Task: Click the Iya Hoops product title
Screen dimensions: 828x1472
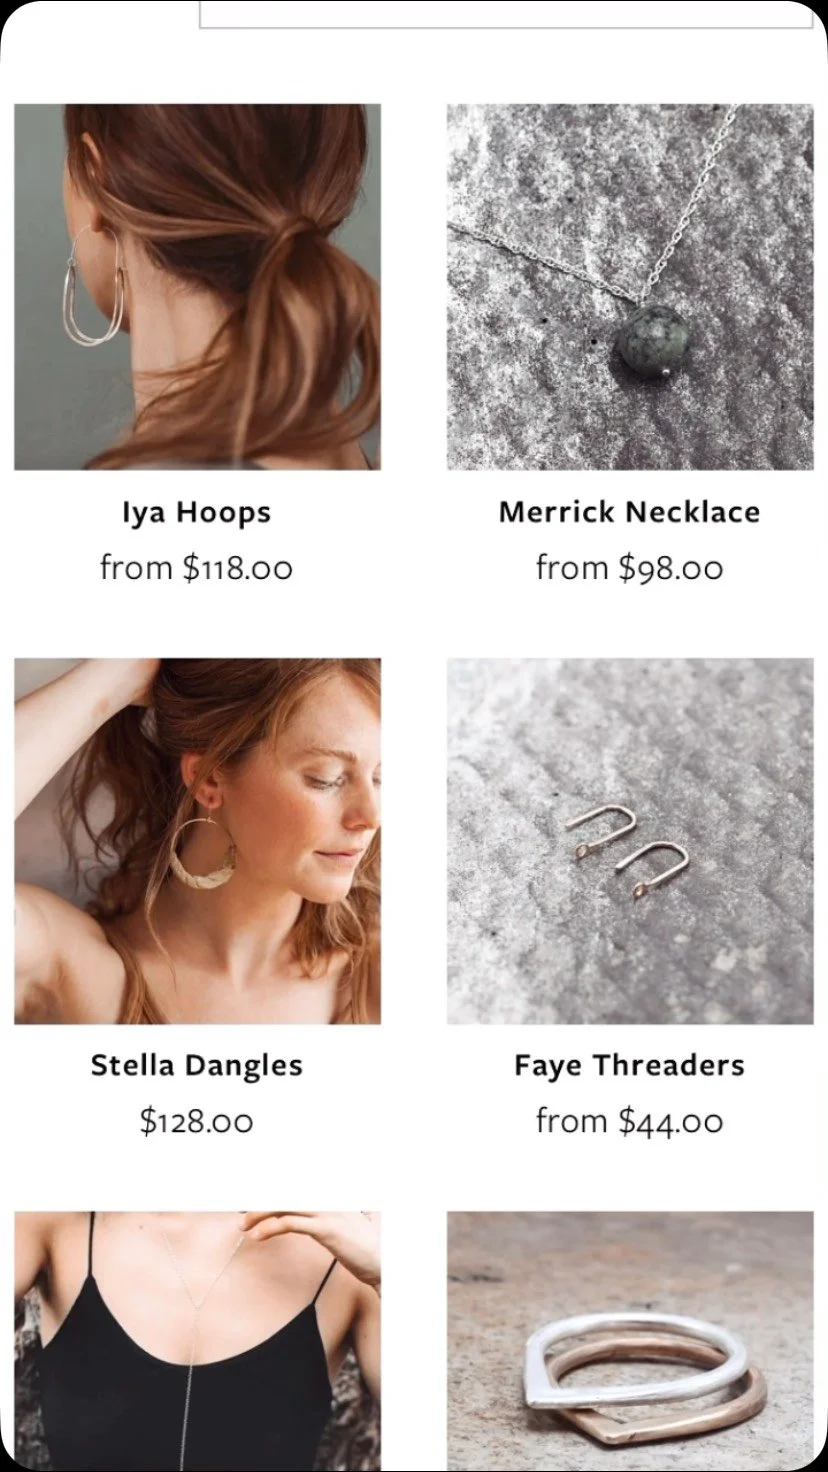Action: [197, 513]
